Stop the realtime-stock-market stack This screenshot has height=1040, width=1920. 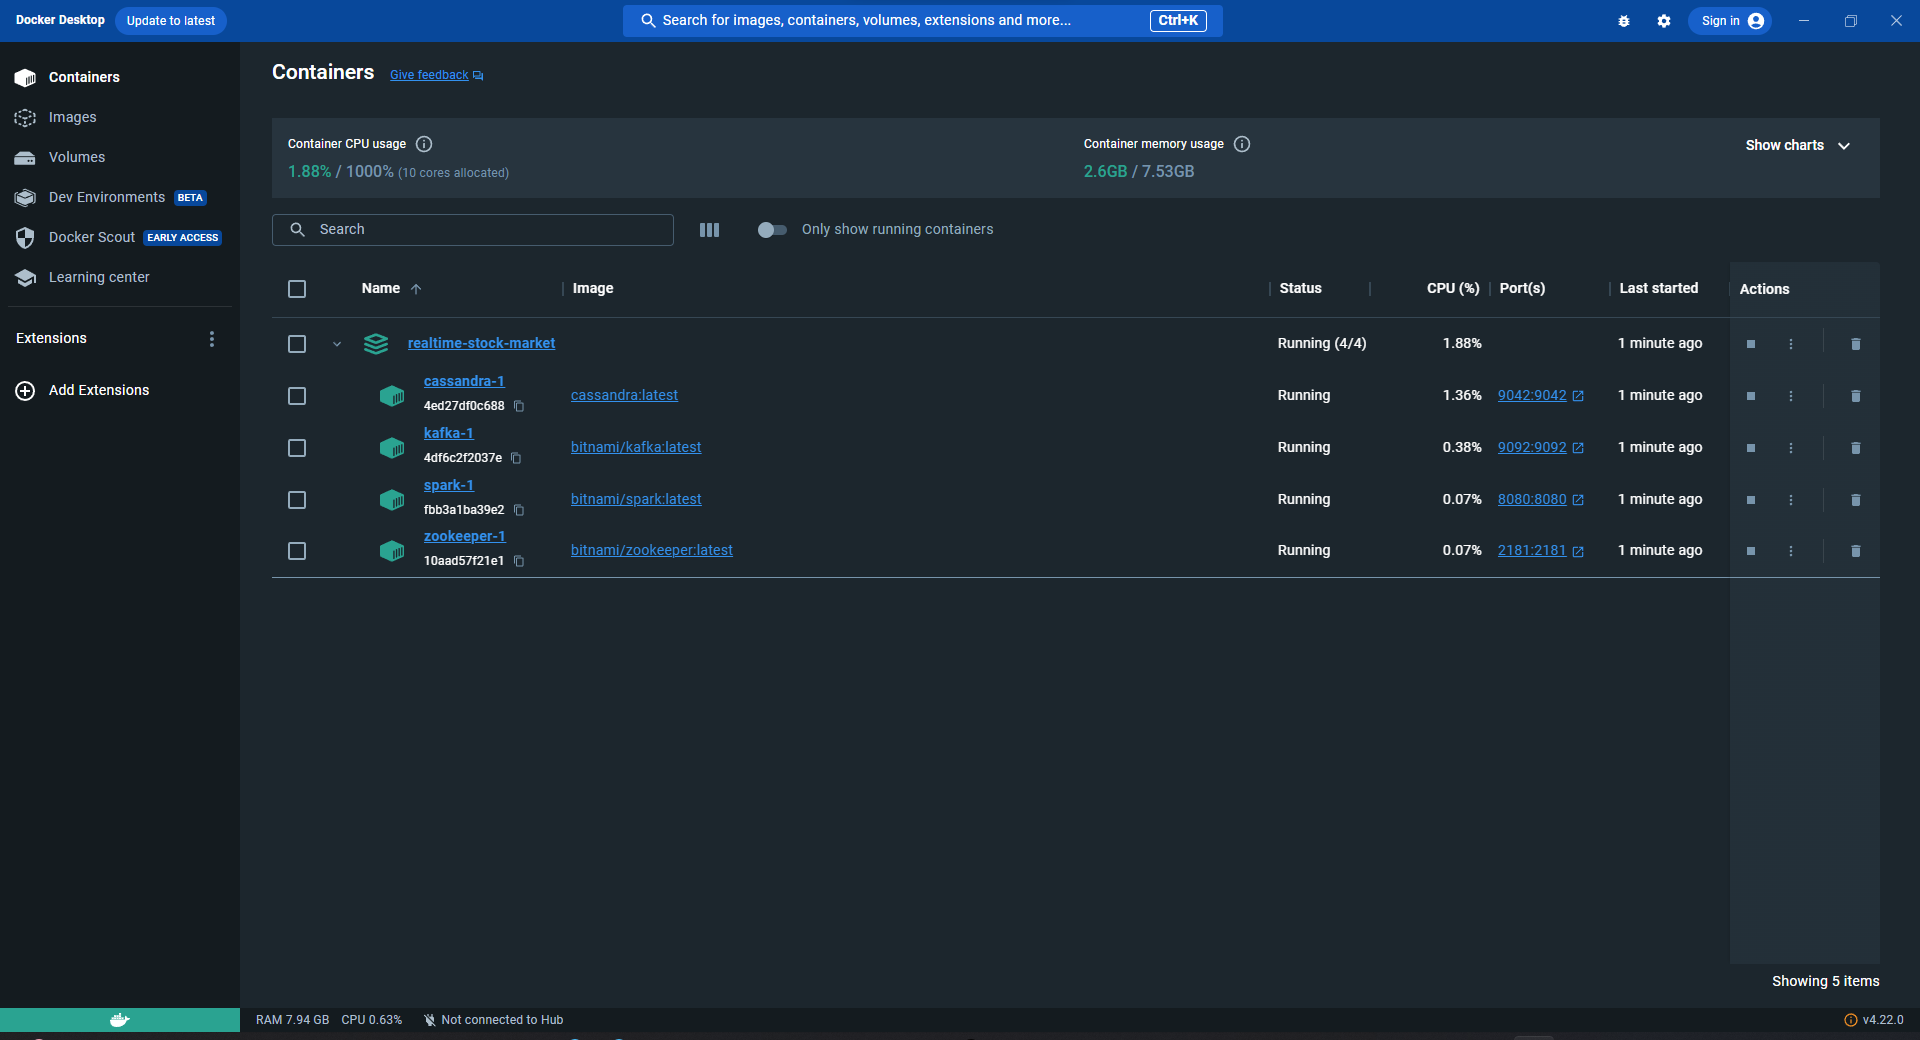[1751, 344]
